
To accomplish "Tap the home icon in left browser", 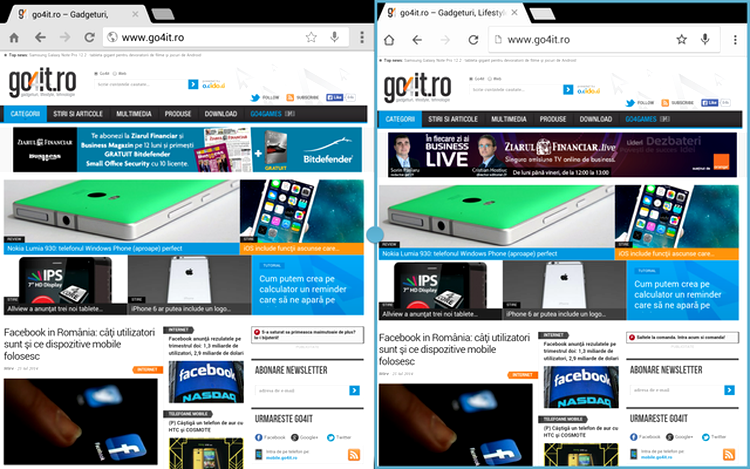I will click(x=14, y=37).
